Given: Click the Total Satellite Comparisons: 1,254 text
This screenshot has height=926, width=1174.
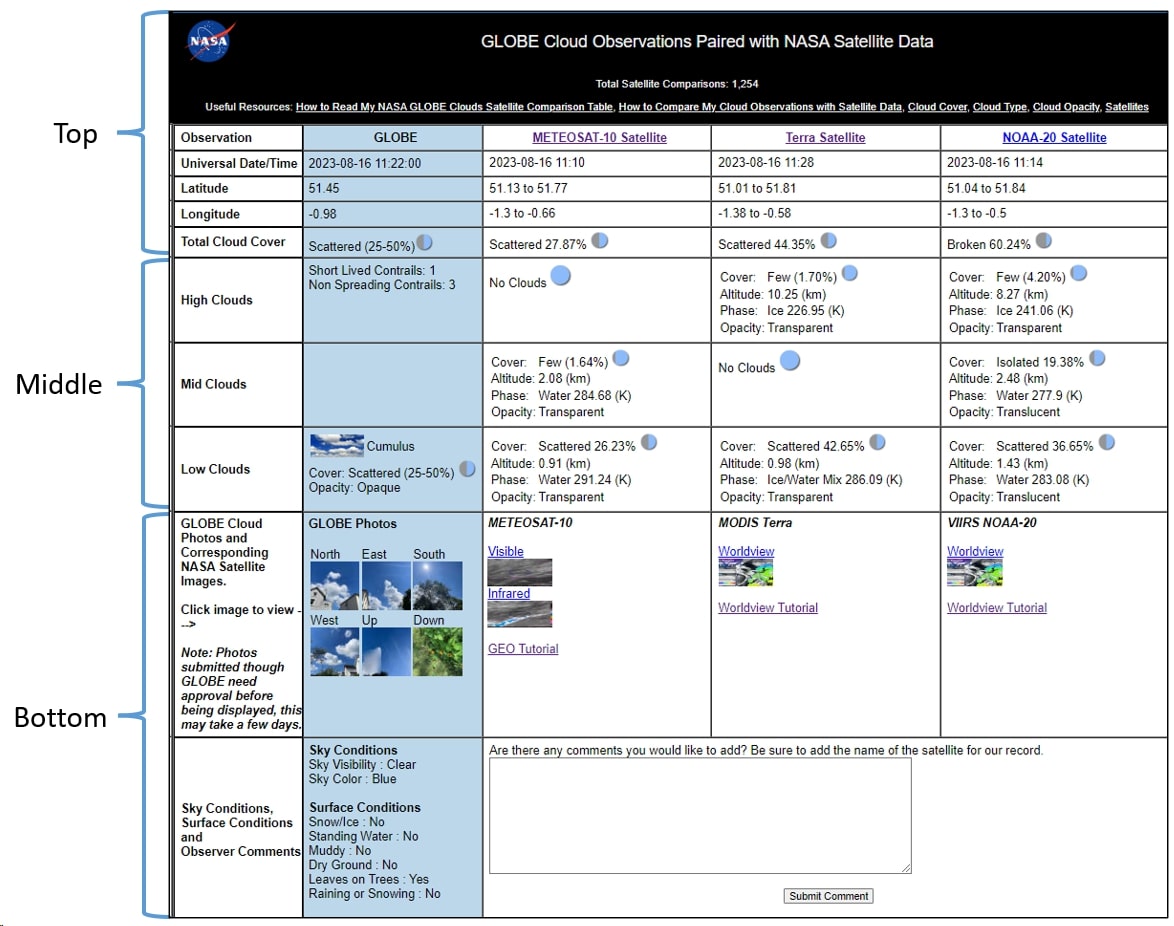Looking at the screenshot, I should (x=677, y=84).
